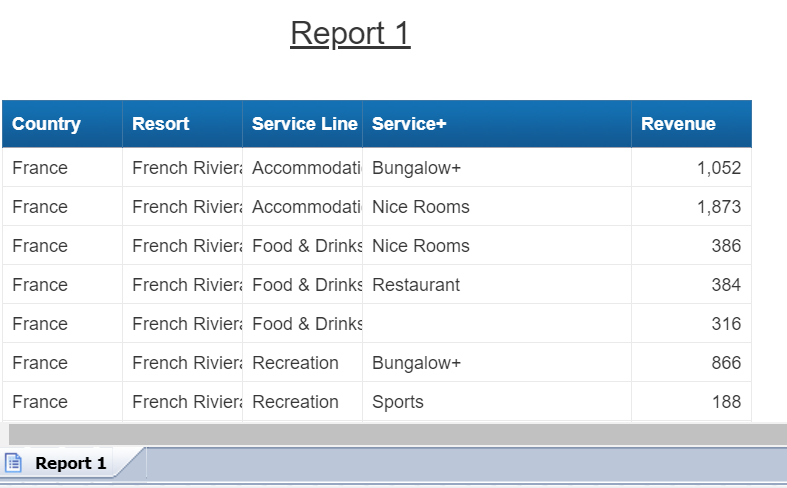This screenshot has height=488, width=787.
Task: Select the revenue cell showing 1,052
Action: [719, 168]
